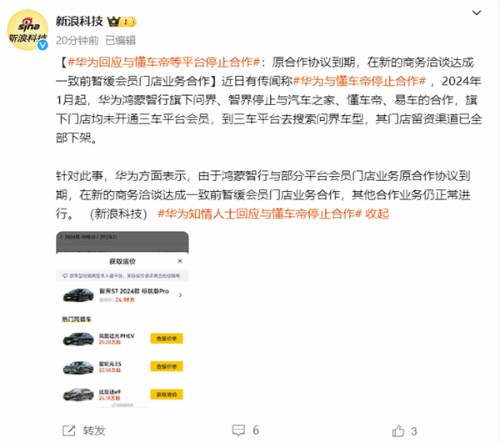Open hashtag #华为知情人士回应与懂车帝停止合作#
This screenshot has height=443, width=500.
point(260,214)
